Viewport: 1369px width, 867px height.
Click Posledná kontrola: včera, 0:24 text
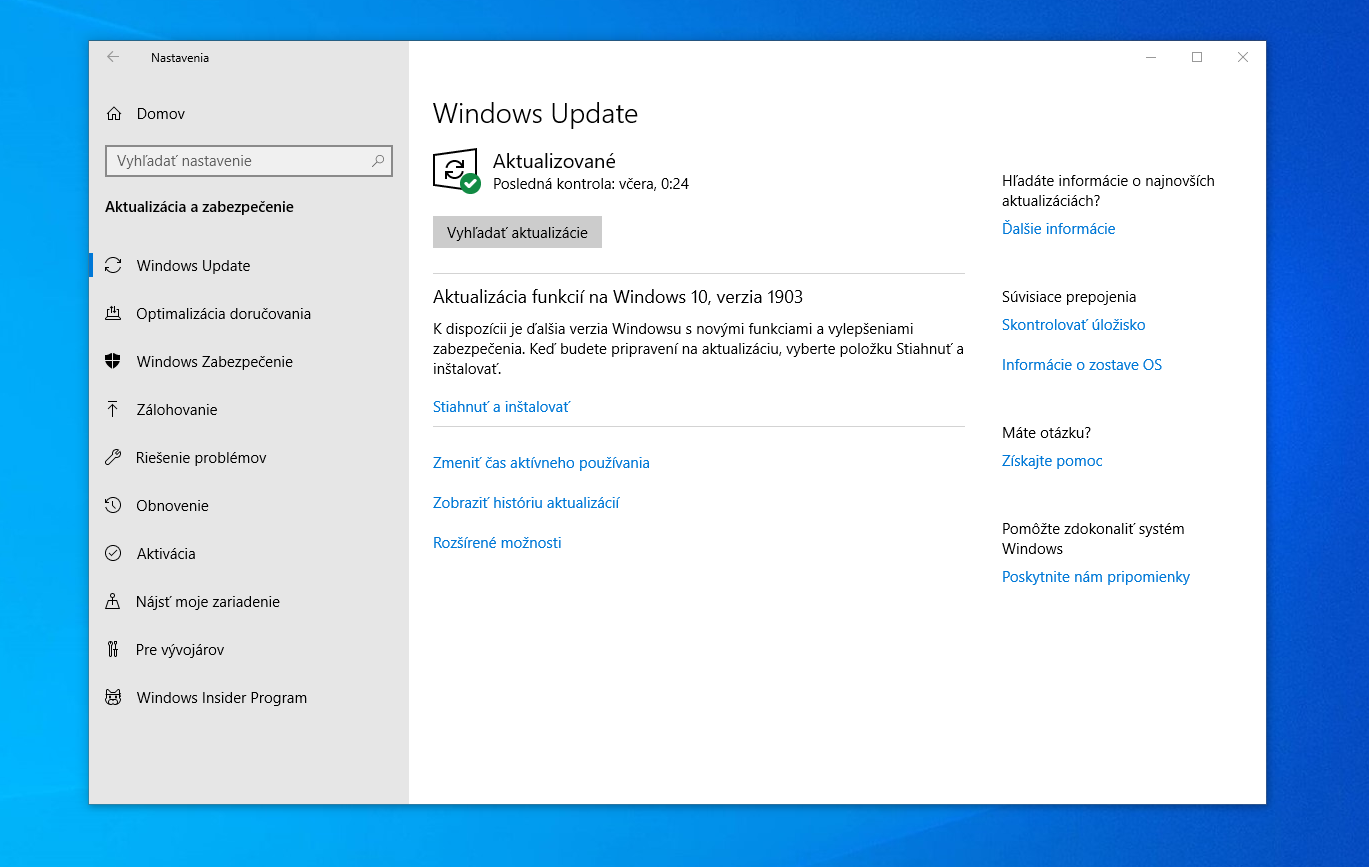(x=591, y=184)
